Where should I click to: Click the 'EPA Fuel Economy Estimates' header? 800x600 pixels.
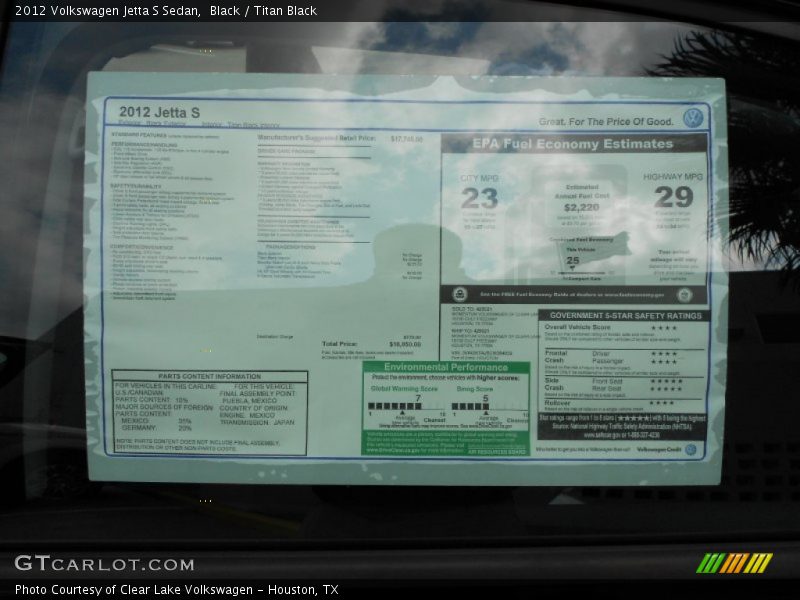point(572,144)
